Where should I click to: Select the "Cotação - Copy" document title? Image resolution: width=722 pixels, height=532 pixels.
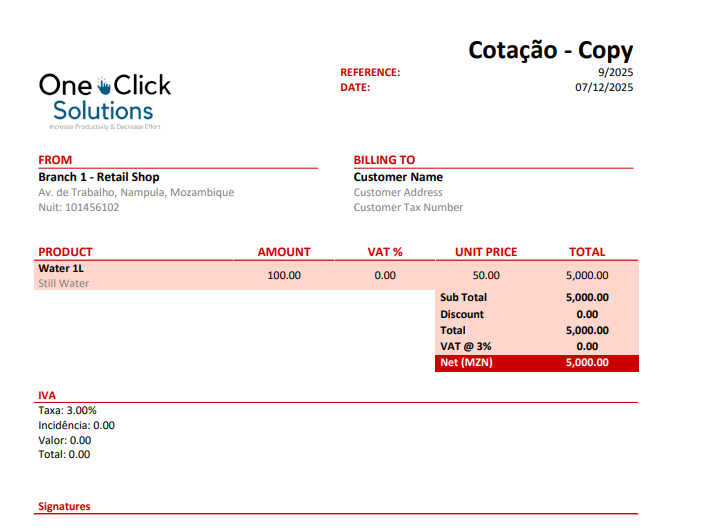[x=550, y=50]
